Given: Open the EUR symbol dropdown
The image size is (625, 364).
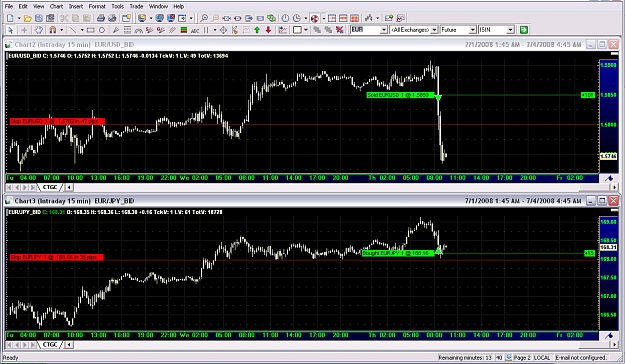Looking at the screenshot, I should pyautogui.click(x=384, y=30).
